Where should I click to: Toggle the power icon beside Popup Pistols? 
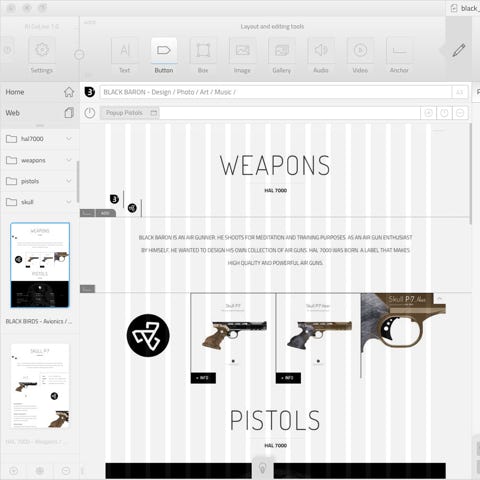click(90, 113)
